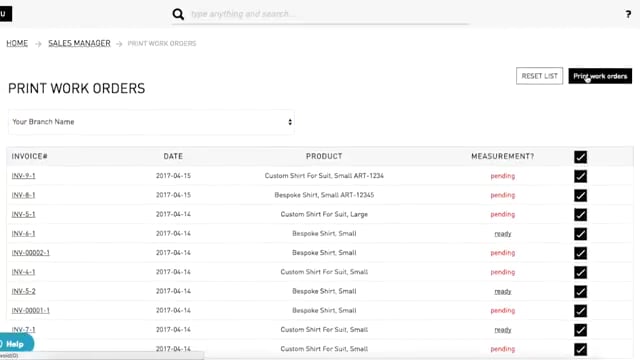The height and width of the screenshot is (360, 640).
Task: Click the Custom Shirt product in INV-4-1 row
Action: click(324, 272)
